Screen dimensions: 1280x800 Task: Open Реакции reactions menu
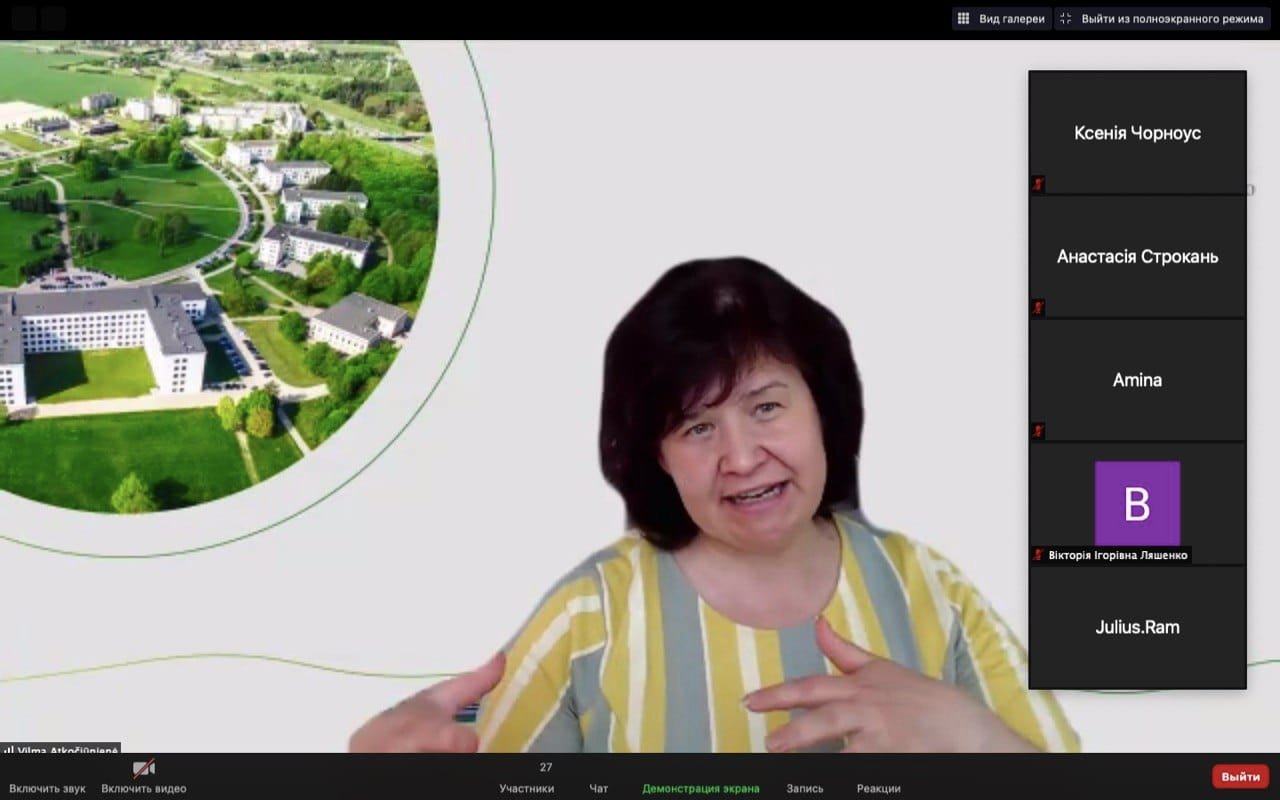click(879, 788)
